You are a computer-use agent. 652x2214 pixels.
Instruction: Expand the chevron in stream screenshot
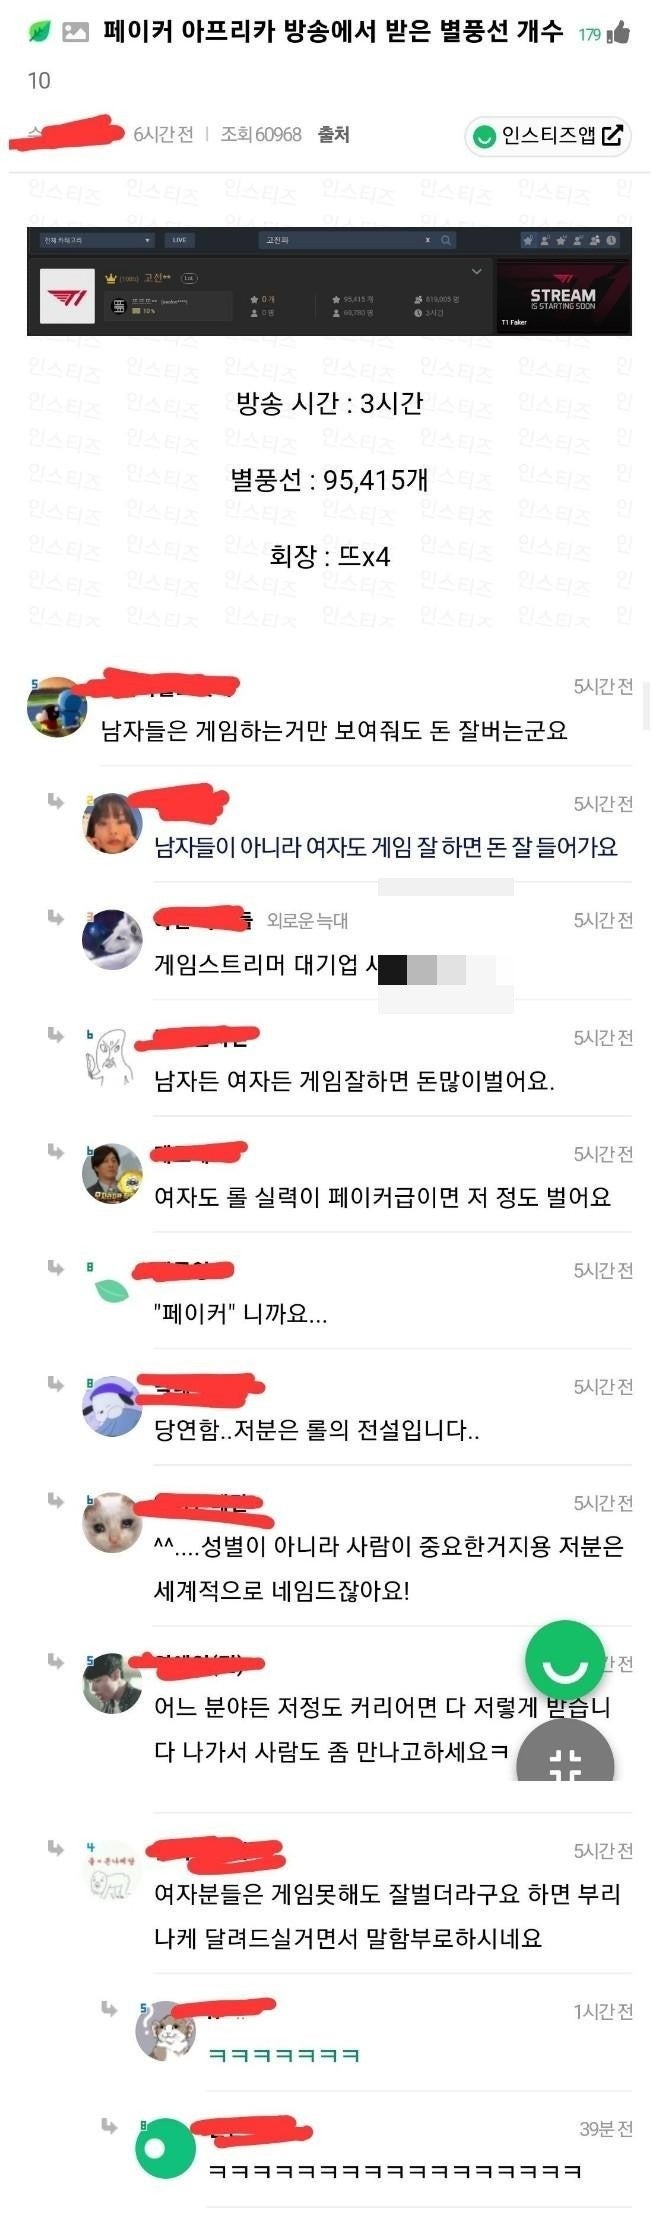point(477,271)
